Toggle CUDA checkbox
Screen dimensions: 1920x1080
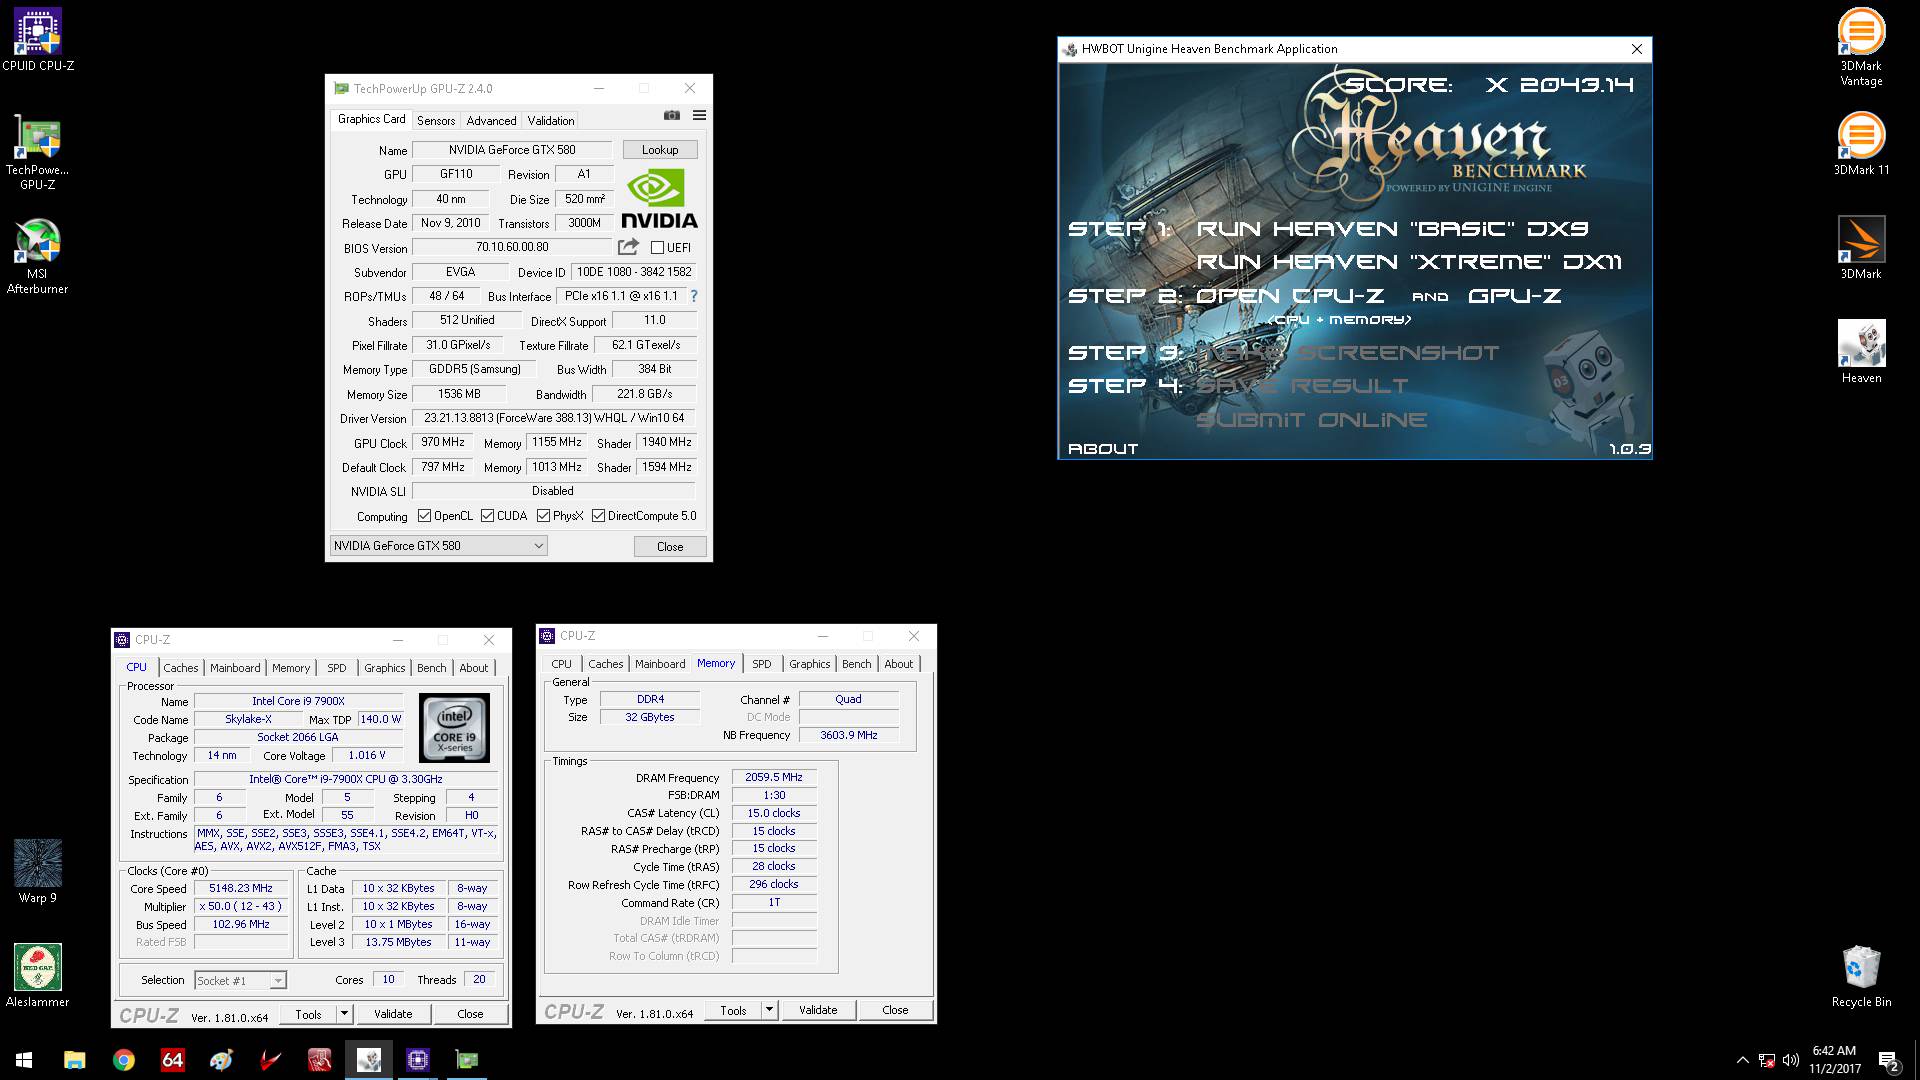coord(487,516)
